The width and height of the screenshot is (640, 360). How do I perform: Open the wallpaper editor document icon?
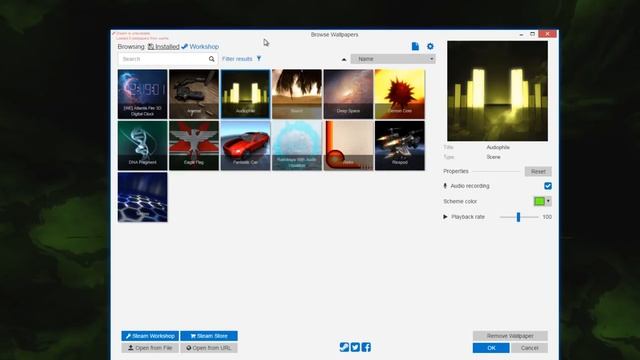point(415,47)
